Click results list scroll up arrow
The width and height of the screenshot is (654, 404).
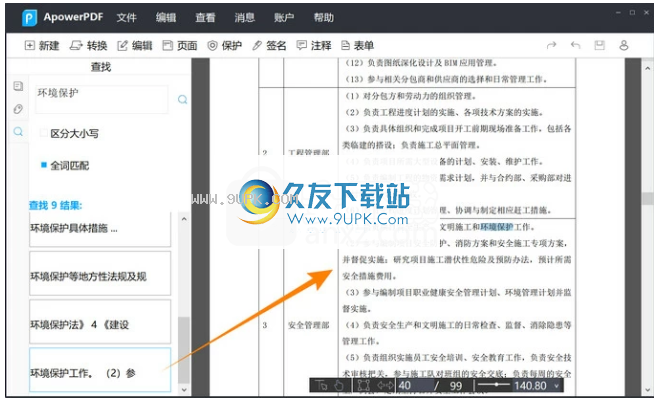pos(184,218)
